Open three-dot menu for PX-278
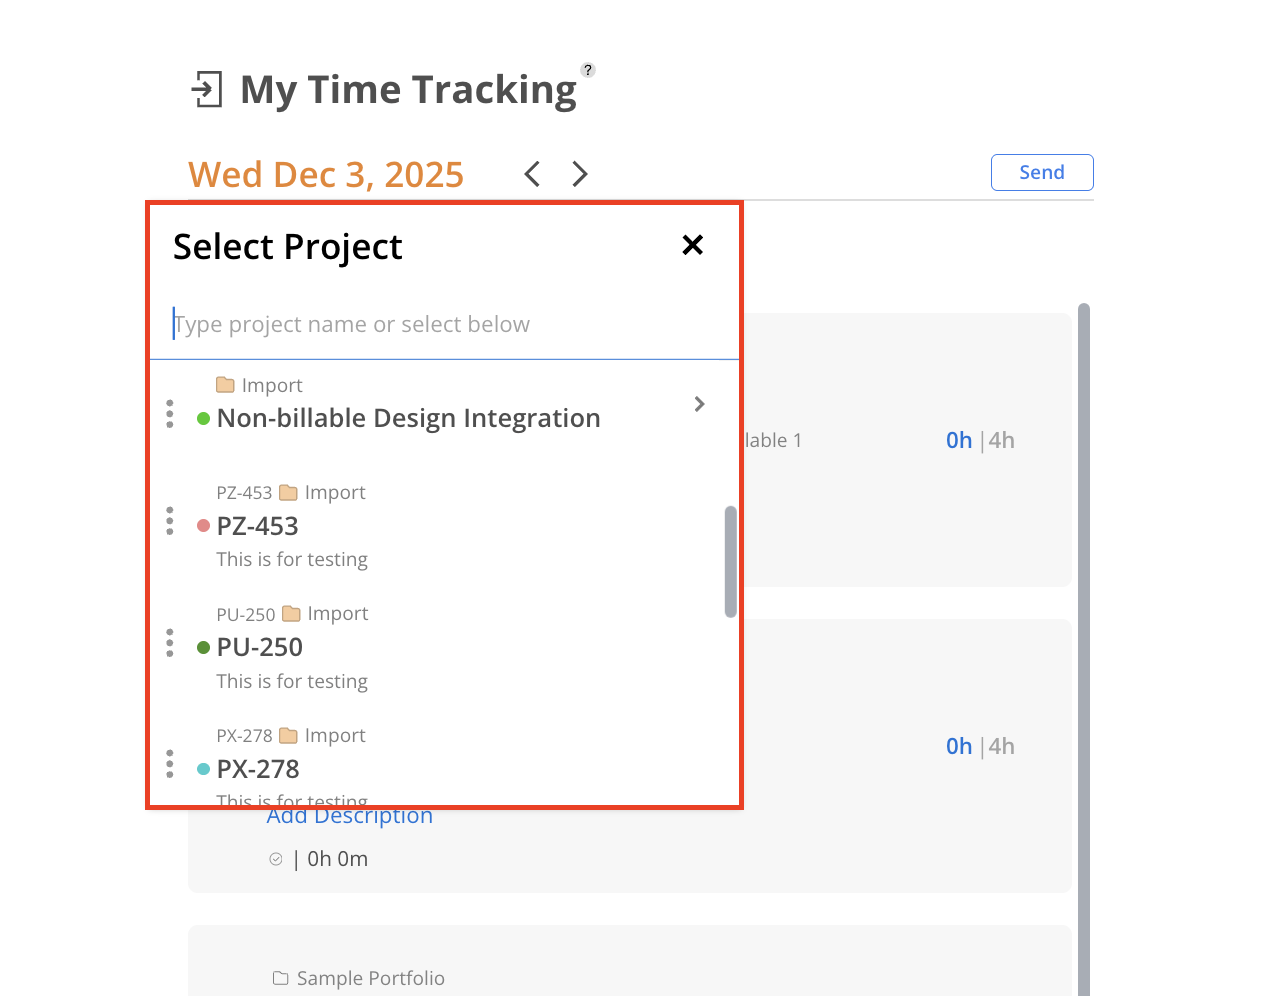The image size is (1286, 996). click(x=170, y=764)
